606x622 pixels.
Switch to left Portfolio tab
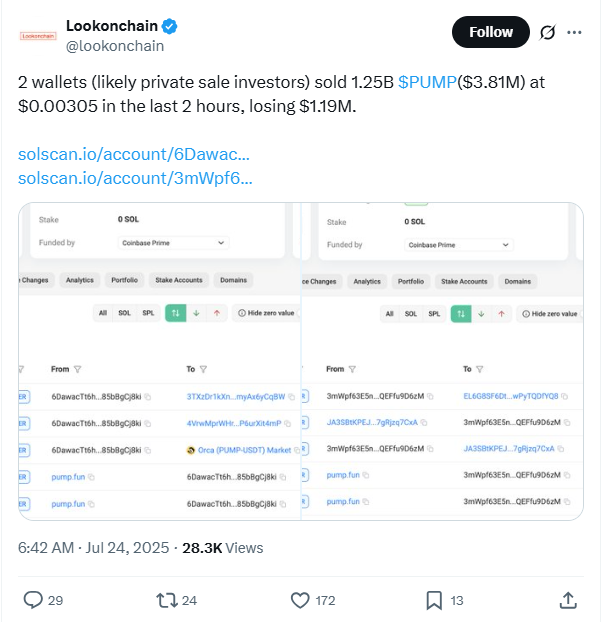pos(124,280)
